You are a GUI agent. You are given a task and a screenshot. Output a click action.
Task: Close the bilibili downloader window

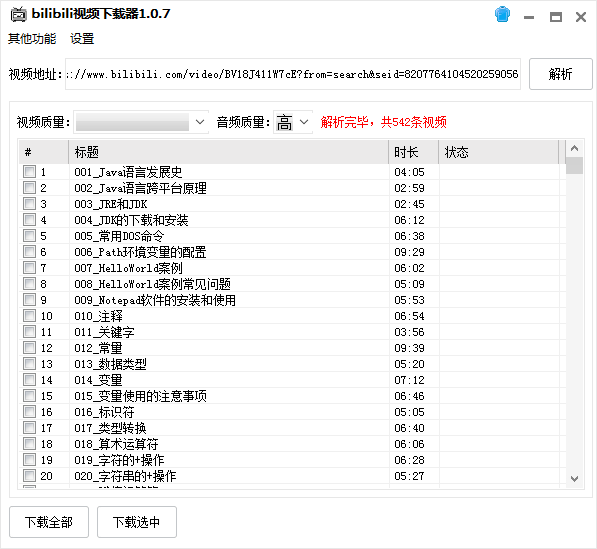581,17
